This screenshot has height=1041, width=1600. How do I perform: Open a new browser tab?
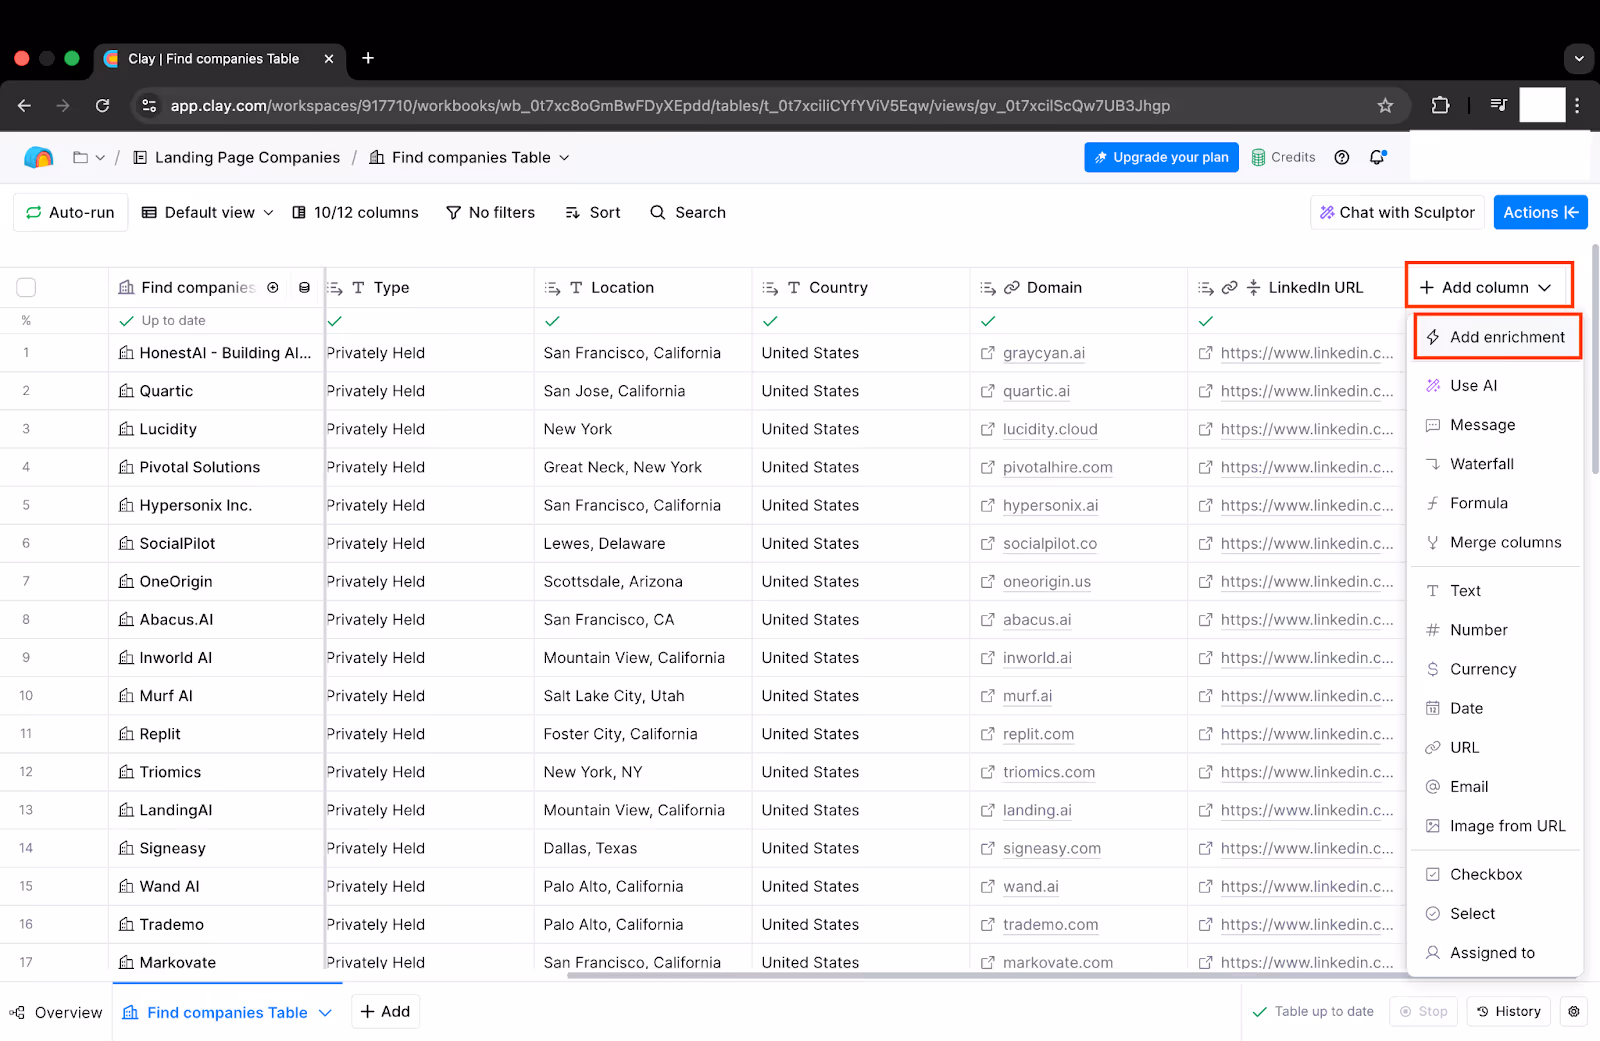point(368,58)
